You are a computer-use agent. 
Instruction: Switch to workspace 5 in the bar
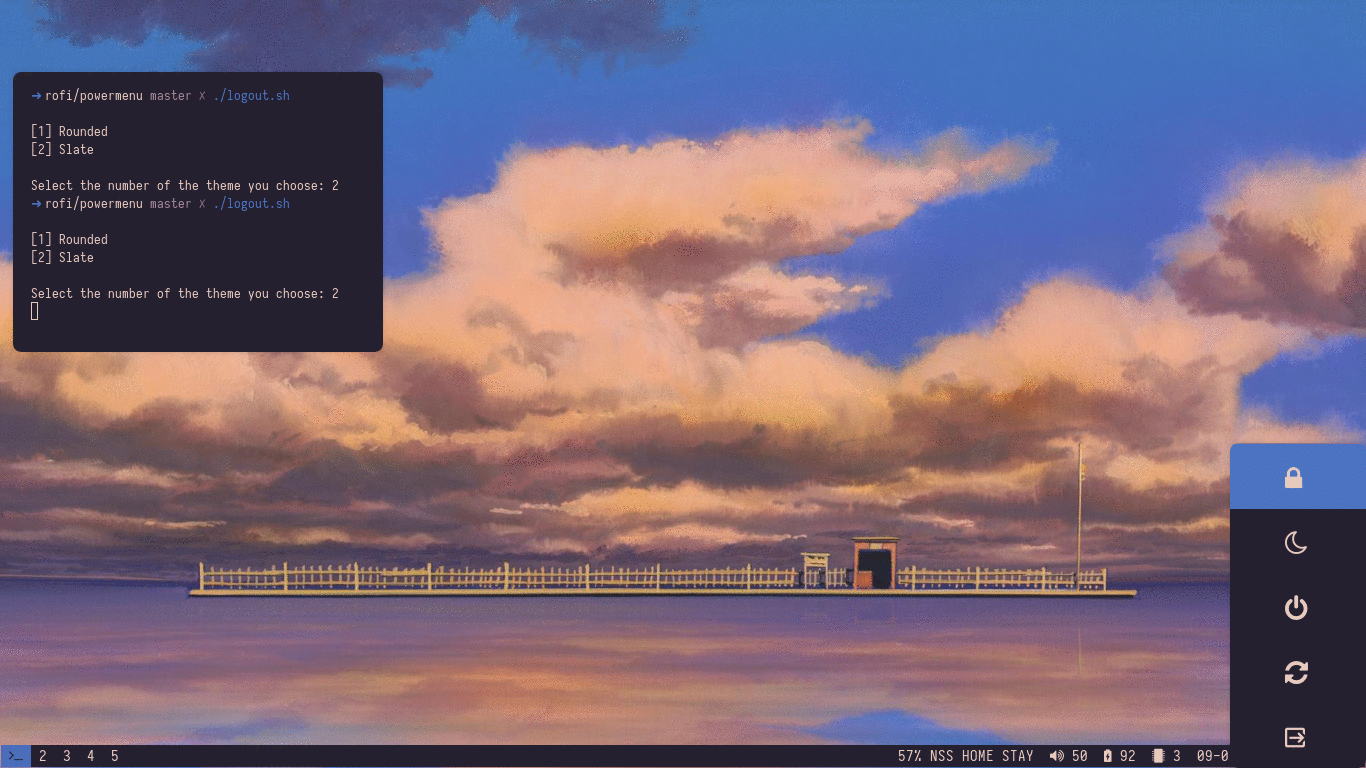point(115,756)
